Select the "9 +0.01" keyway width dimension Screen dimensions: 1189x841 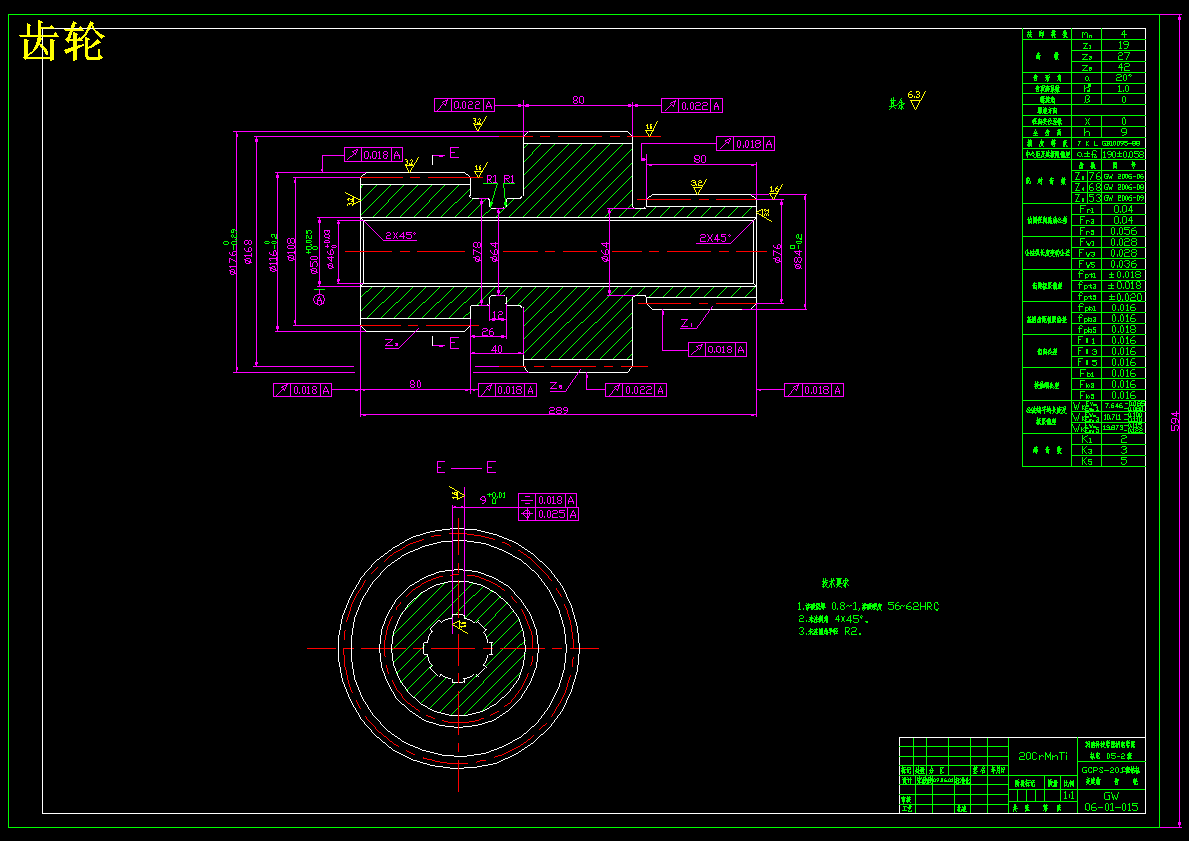pyautogui.click(x=492, y=498)
